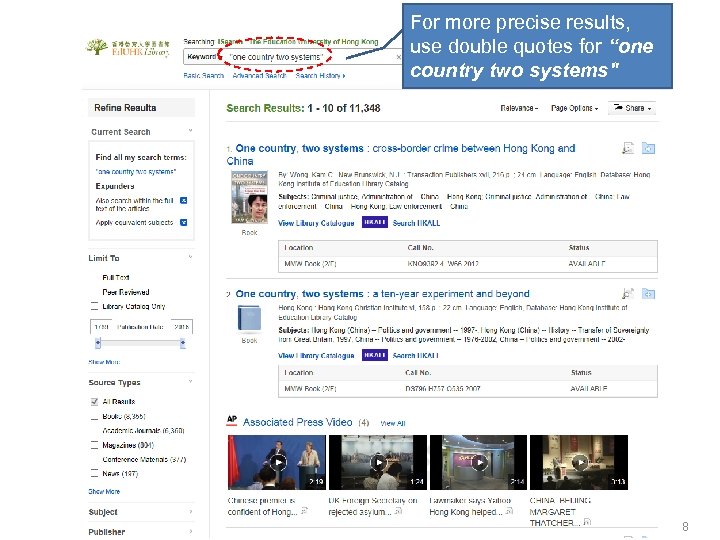The image size is (720, 540).
Task: Click preview icon next to Chinese premier caption
Action: pos(304,511)
